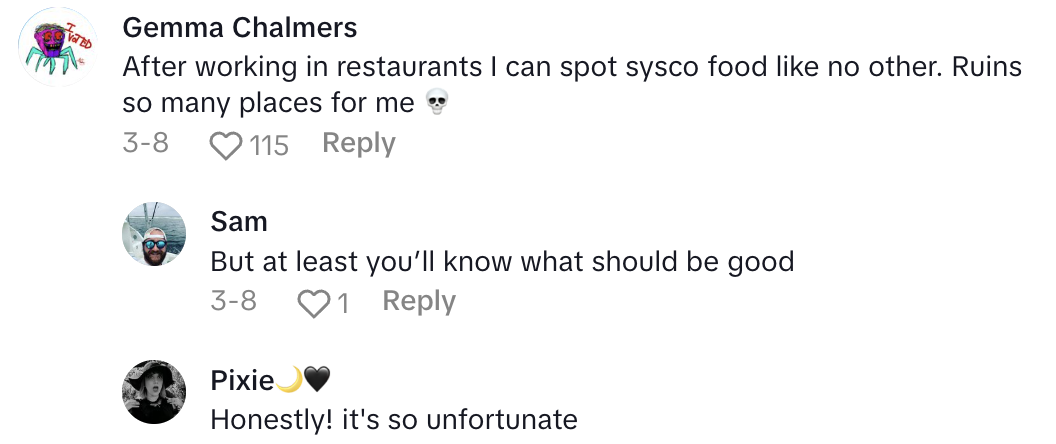Open the Gemma Chalmers username link
Image resolution: width=1056 pixels, height=444 pixels.
(239, 28)
